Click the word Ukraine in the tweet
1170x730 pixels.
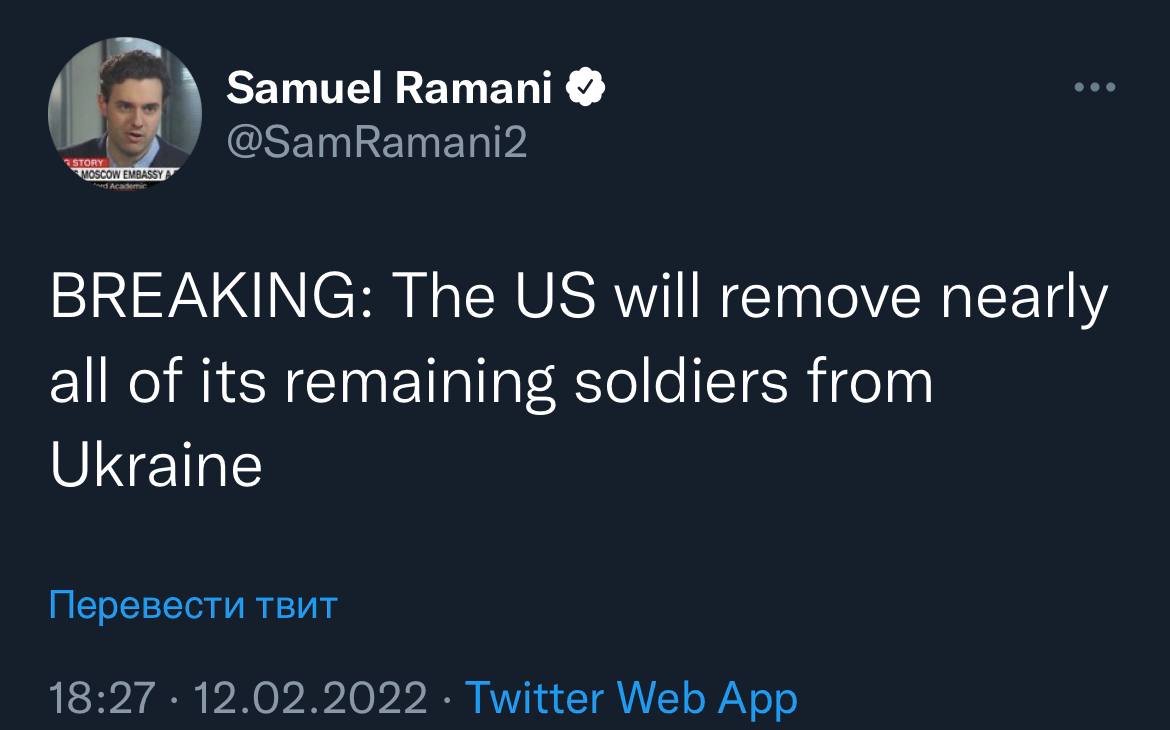[x=156, y=464]
